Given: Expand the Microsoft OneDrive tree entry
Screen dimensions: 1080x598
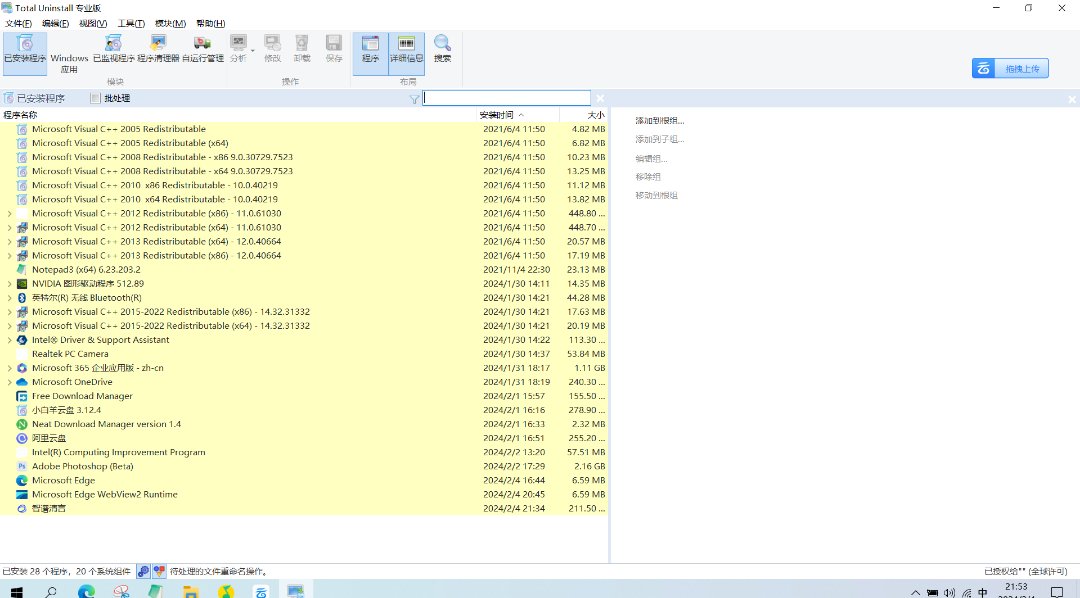Looking at the screenshot, I should pyautogui.click(x=10, y=382).
